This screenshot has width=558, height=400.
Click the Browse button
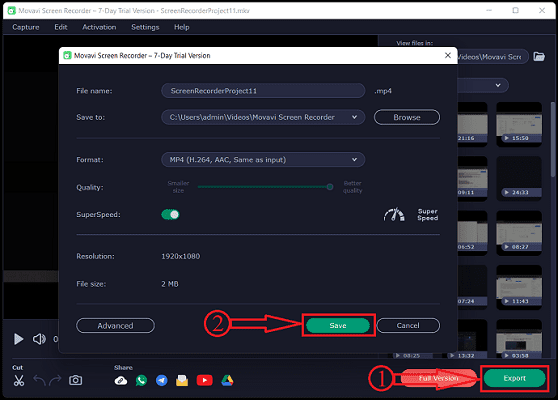point(407,117)
